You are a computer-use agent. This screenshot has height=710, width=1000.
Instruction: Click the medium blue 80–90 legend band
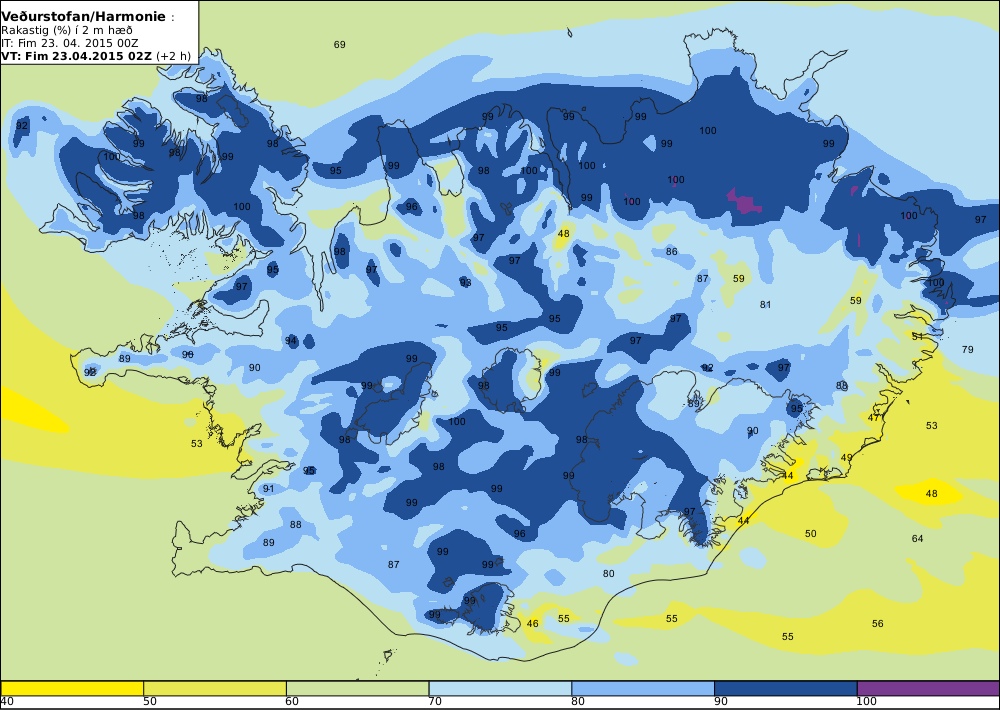tap(643, 688)
